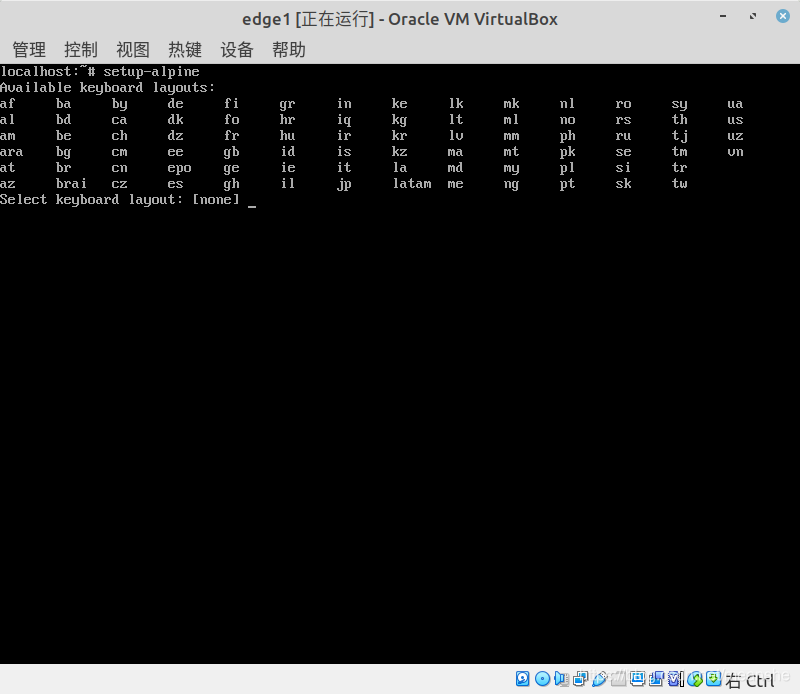Click the 'gr' keyboard layout entry
The image size is (800, 694).
[x=287, y=105]
